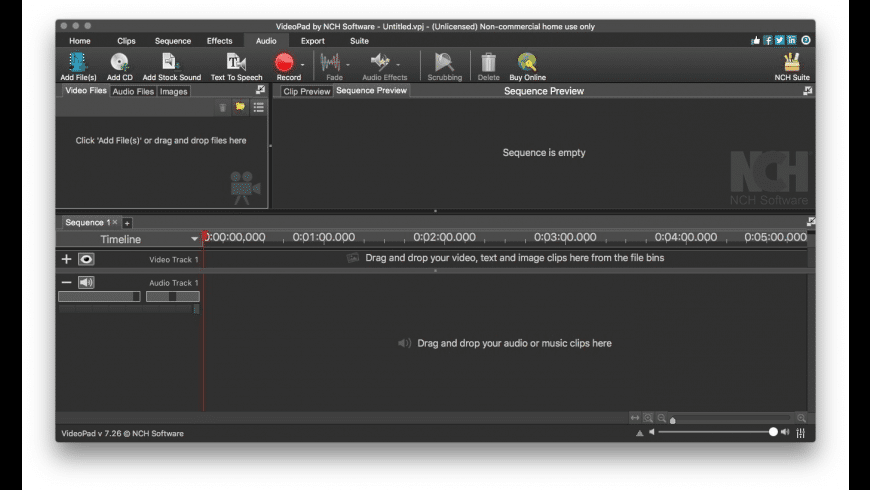Switch to the Clips ribbon tab
This screenshot has height=490, width=870.
pyautogui.click(x=127, y=41)
